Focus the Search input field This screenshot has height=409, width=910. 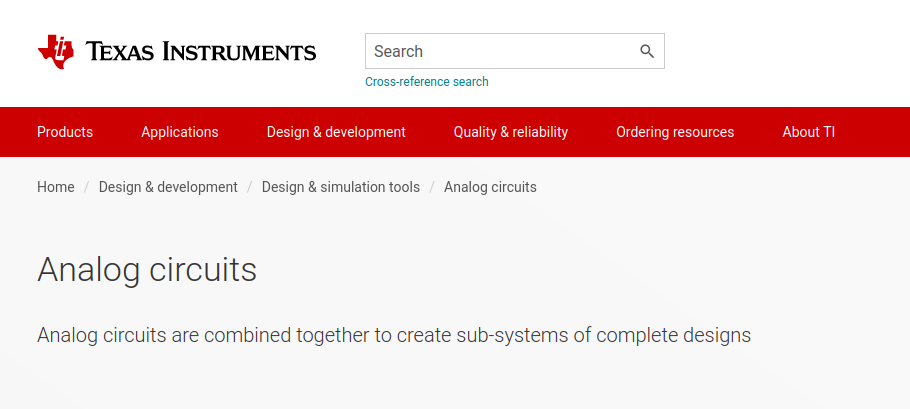[x=514, y=51]
